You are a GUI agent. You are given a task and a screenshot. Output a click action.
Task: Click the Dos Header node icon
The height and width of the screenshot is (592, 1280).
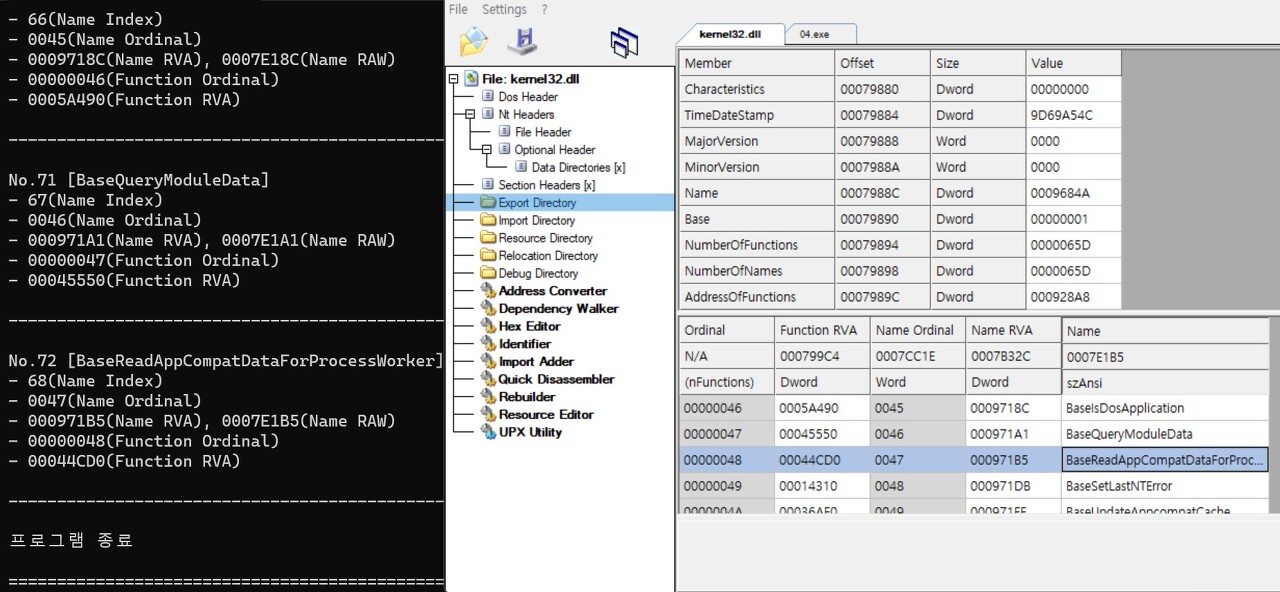click(x=488, y=96)
